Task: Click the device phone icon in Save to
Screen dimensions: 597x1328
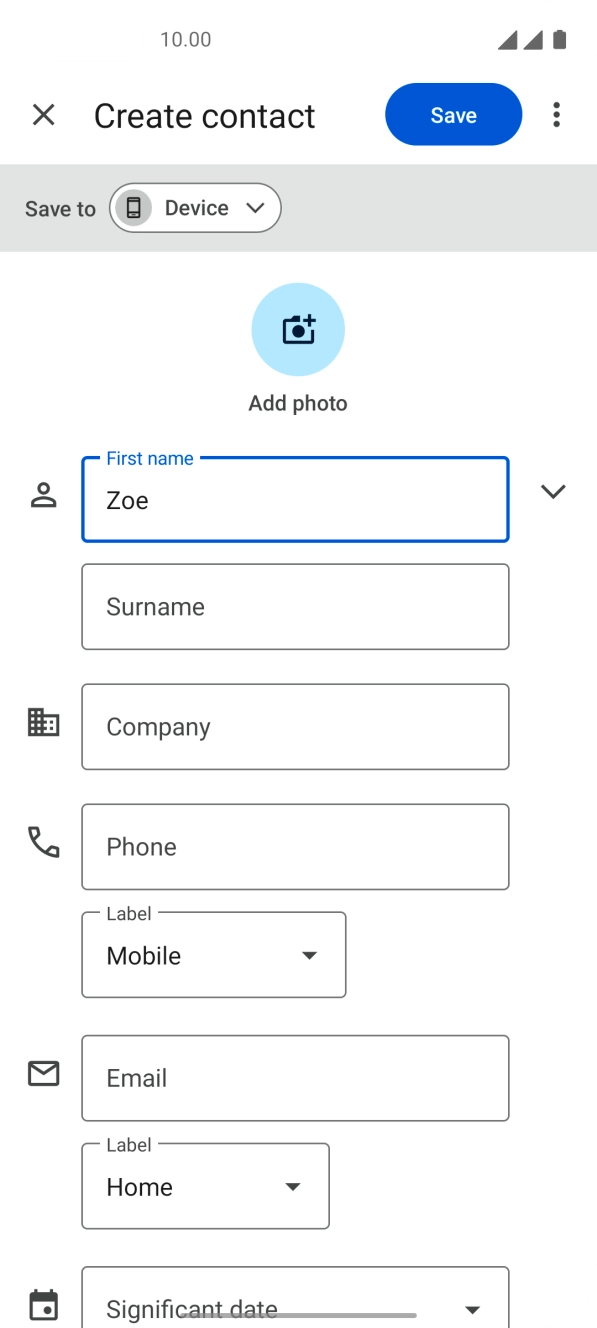Action: point(134,207)
